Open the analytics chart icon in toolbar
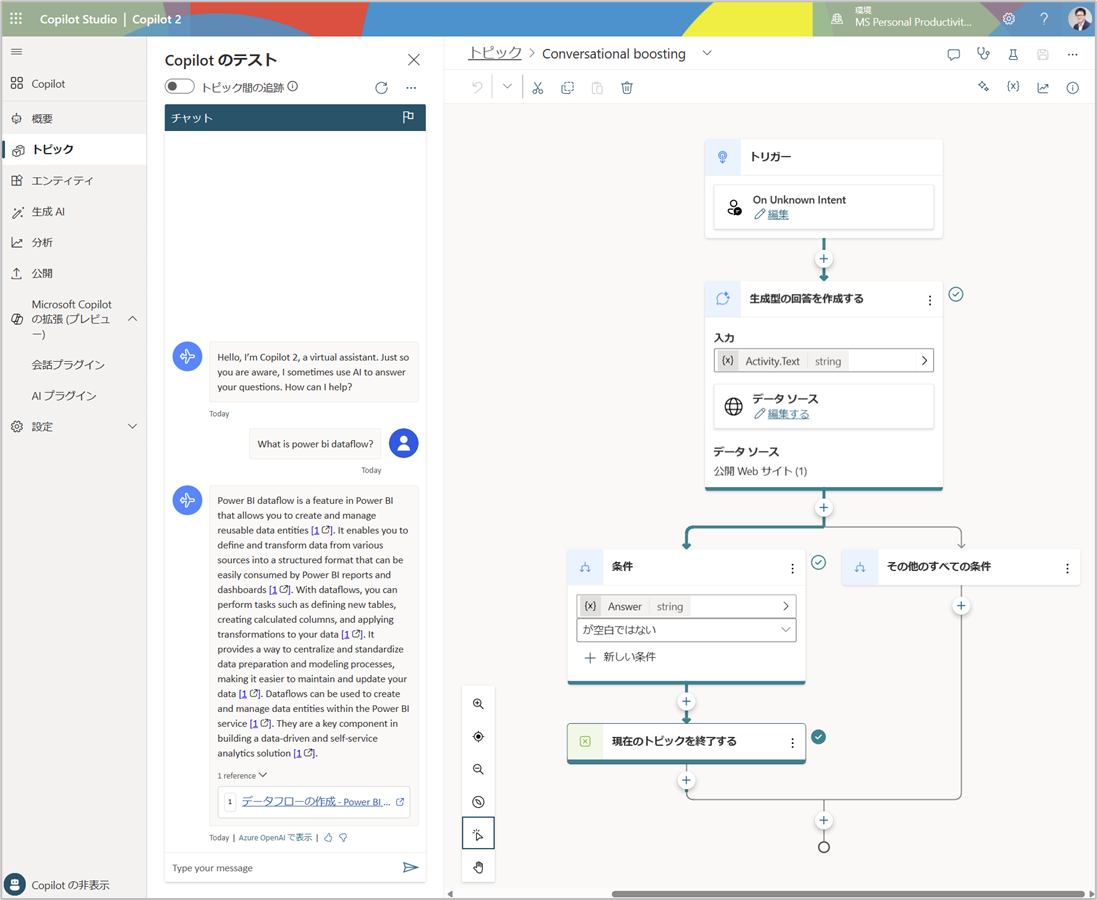 point(1043,87)
